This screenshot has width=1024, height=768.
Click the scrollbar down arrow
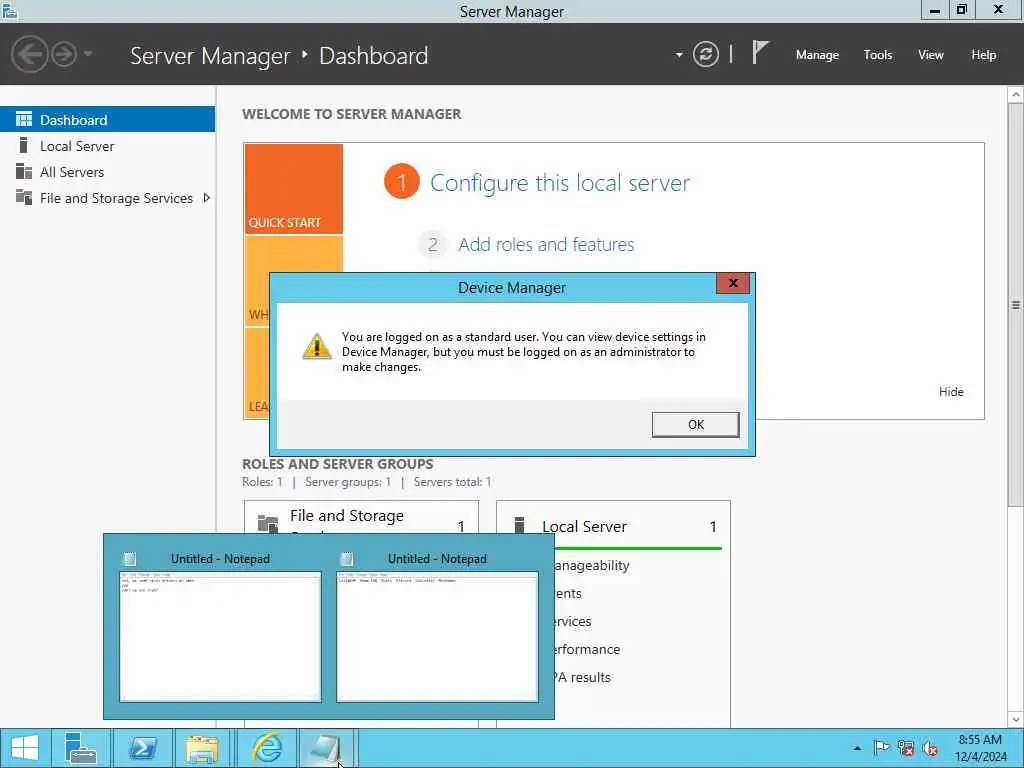pos(1016,720)
